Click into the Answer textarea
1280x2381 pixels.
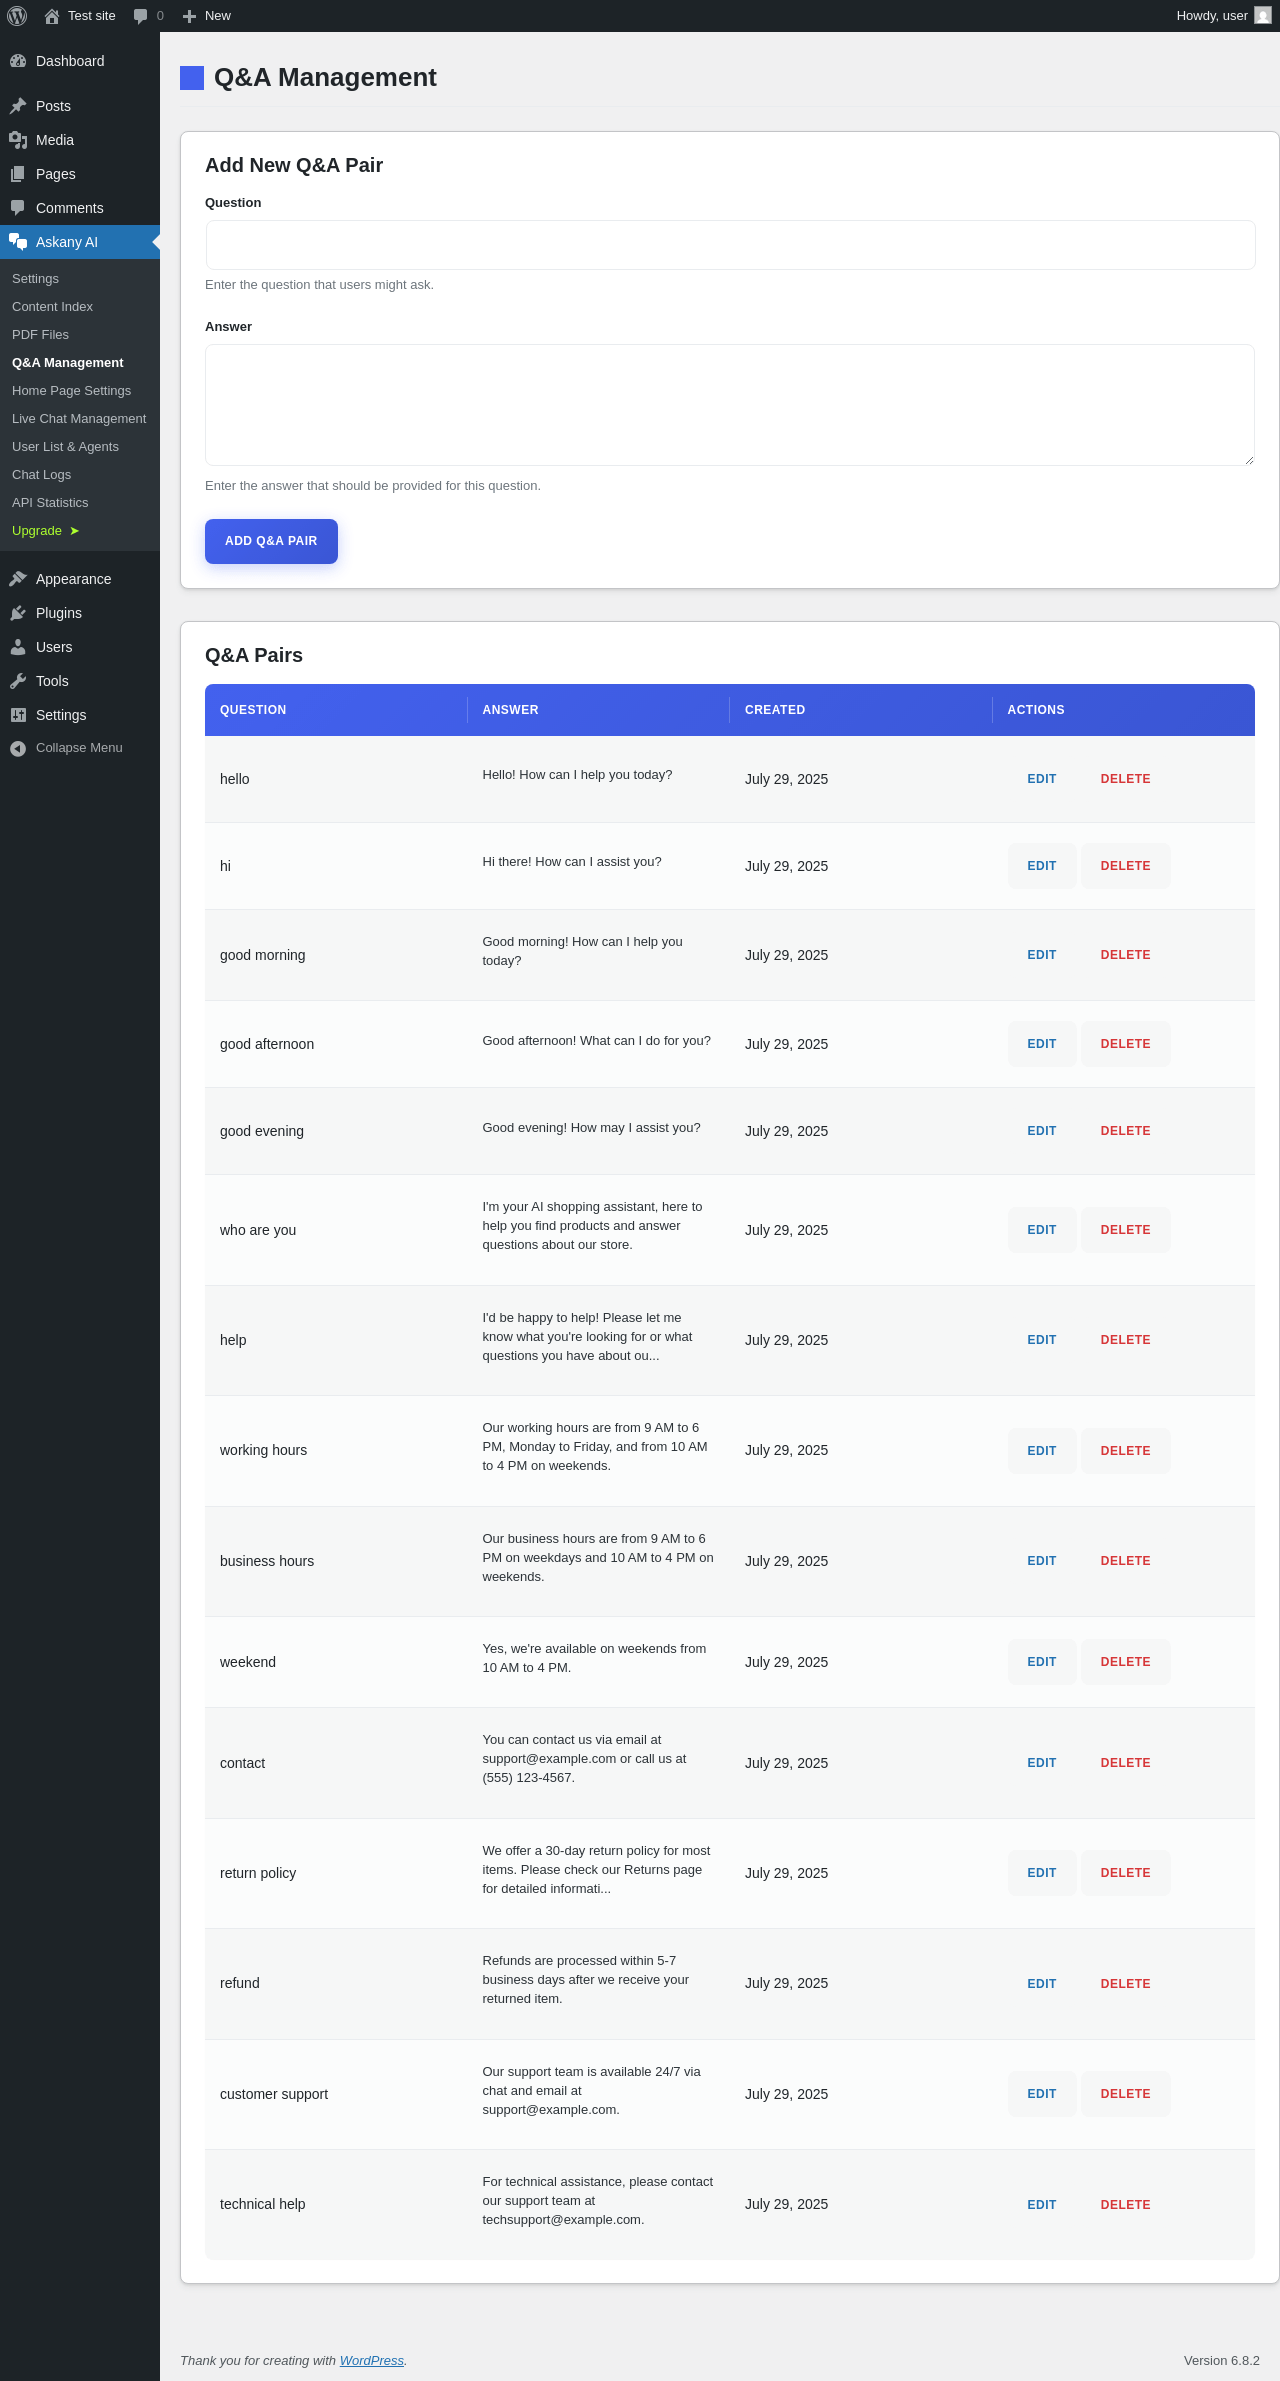click(x=730, y=405)
